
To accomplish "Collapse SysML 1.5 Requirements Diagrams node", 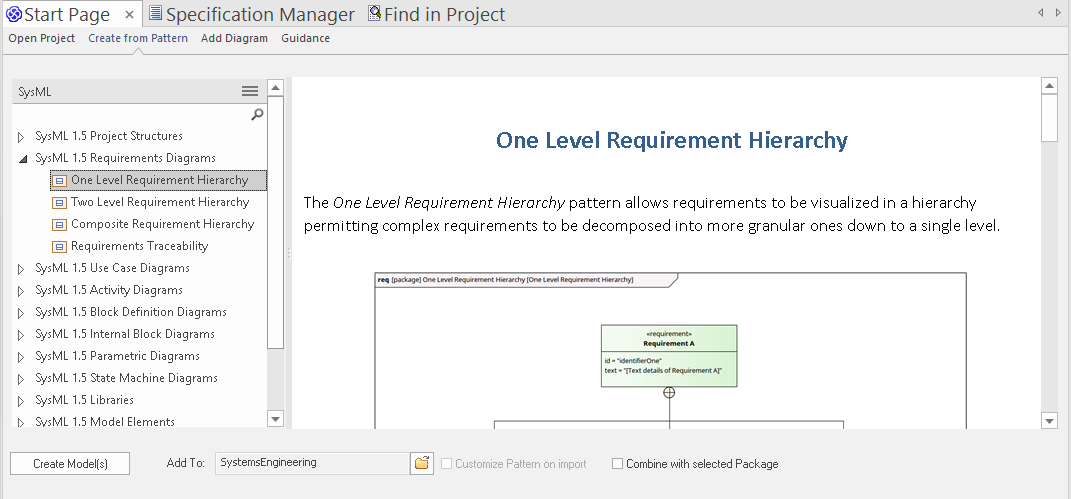I will [21, 159].
